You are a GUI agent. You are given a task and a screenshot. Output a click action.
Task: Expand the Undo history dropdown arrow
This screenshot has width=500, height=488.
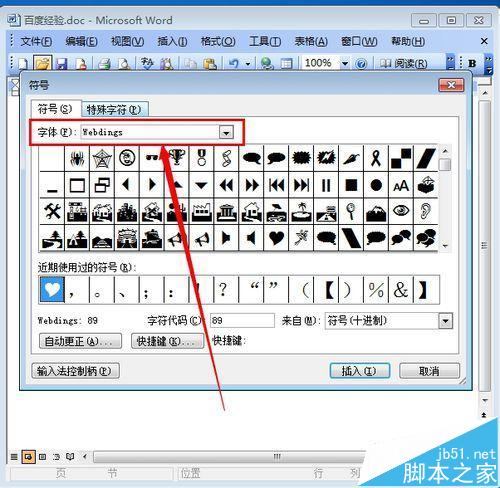coord(248,63)
